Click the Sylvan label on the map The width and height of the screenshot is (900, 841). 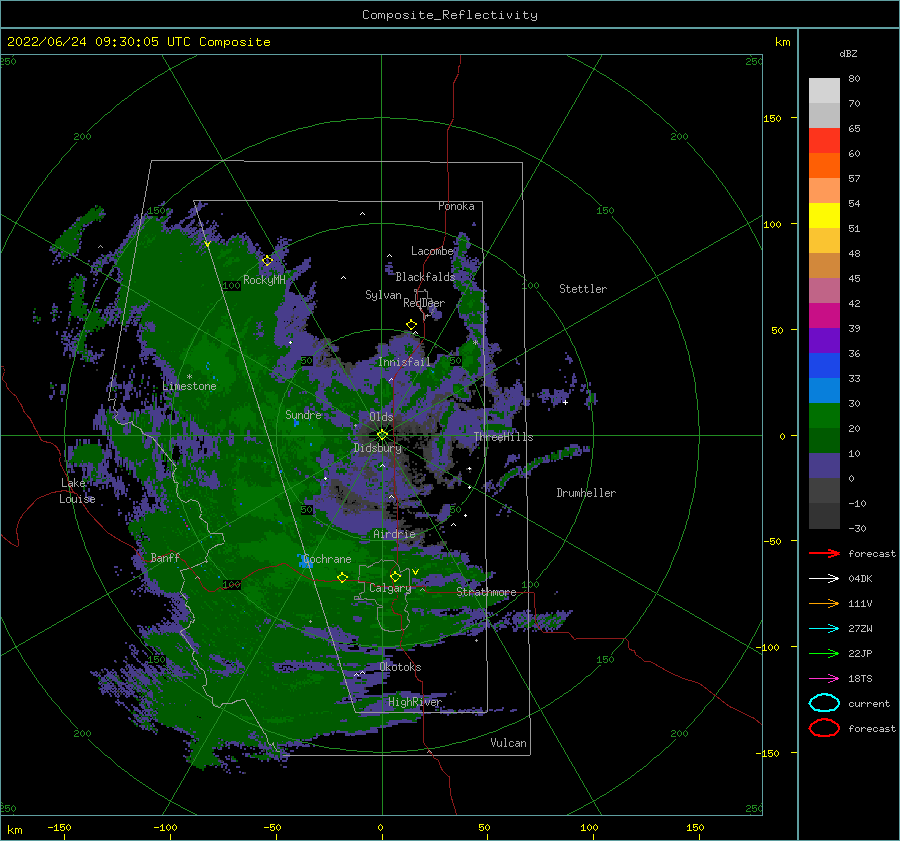click(x=383, y=295)
